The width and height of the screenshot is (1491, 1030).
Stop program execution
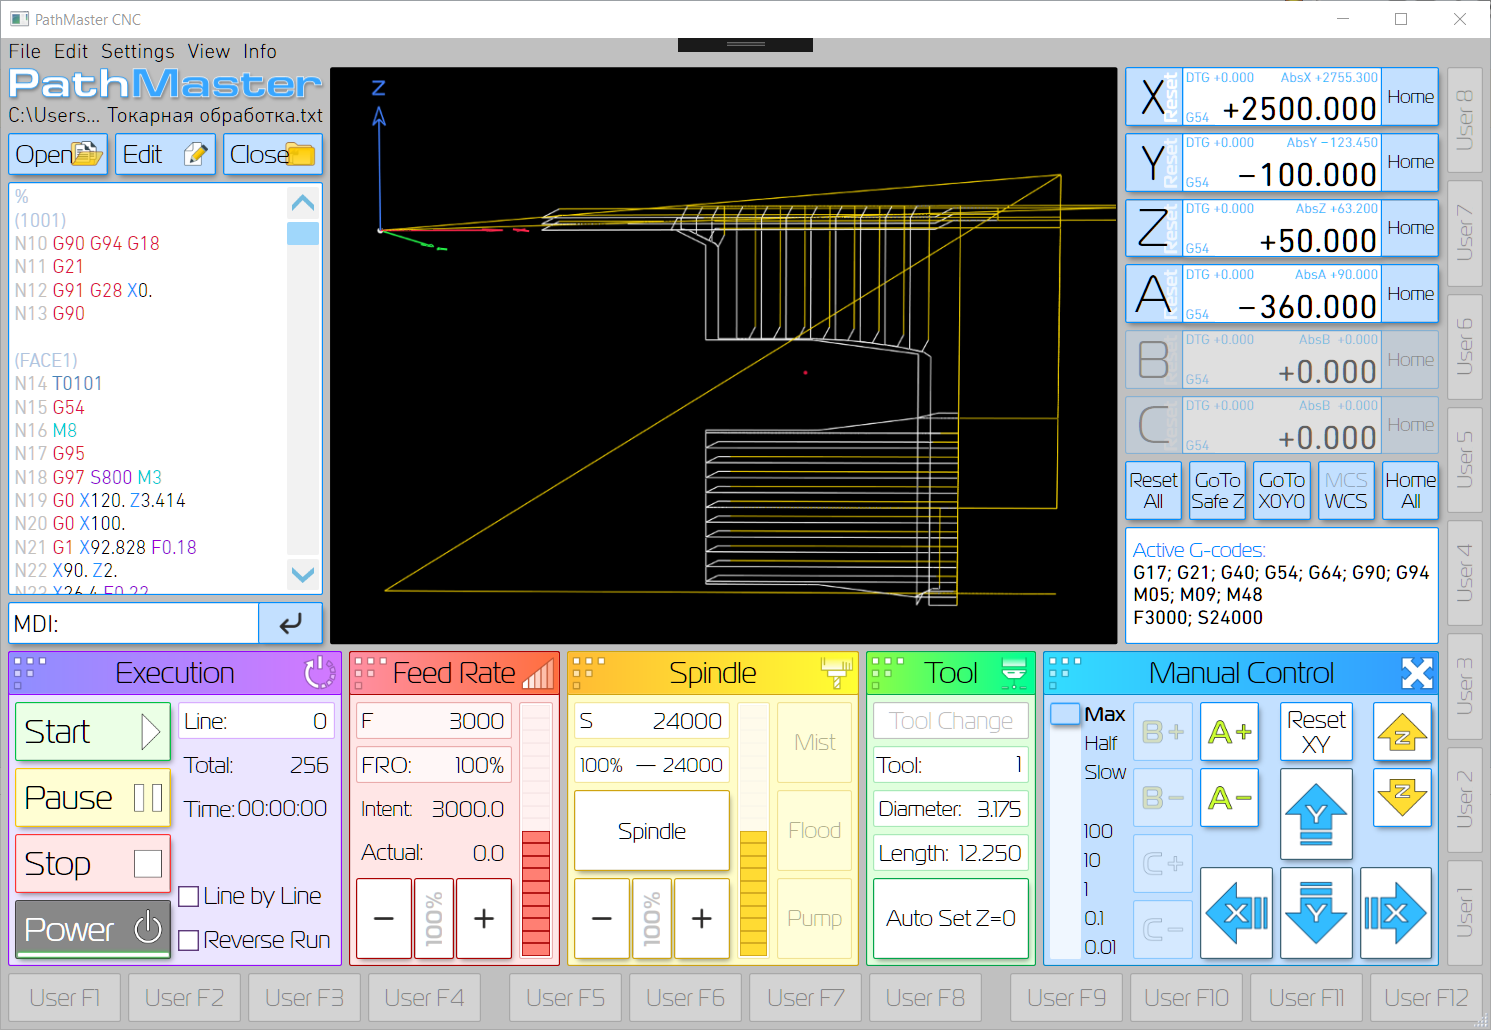coord(93,863)
